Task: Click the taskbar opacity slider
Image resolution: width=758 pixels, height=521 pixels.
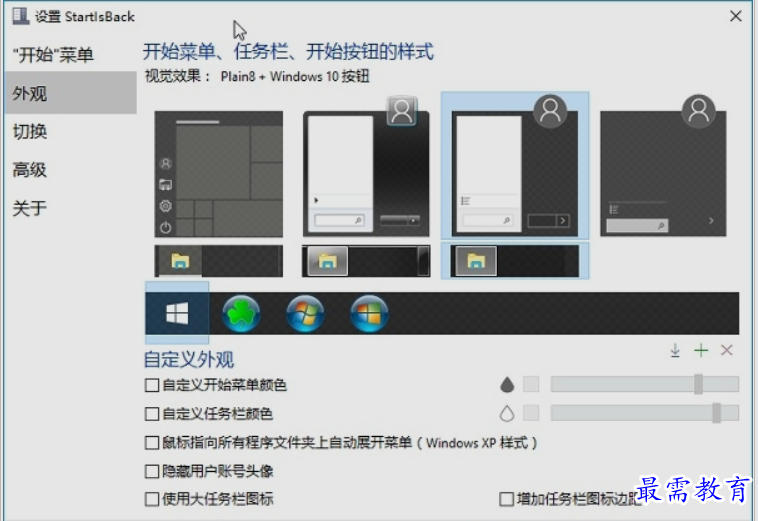Action: [x=645, y=413]
